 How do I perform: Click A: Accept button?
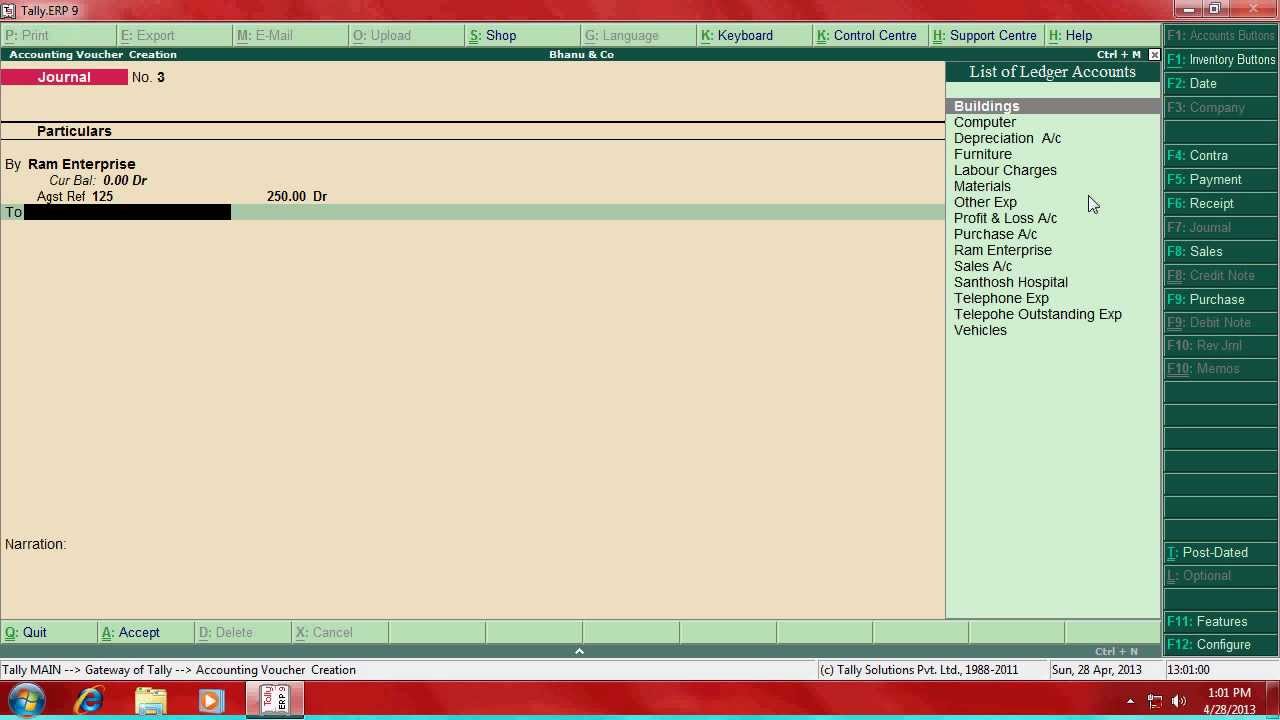[x=146, y=632]
